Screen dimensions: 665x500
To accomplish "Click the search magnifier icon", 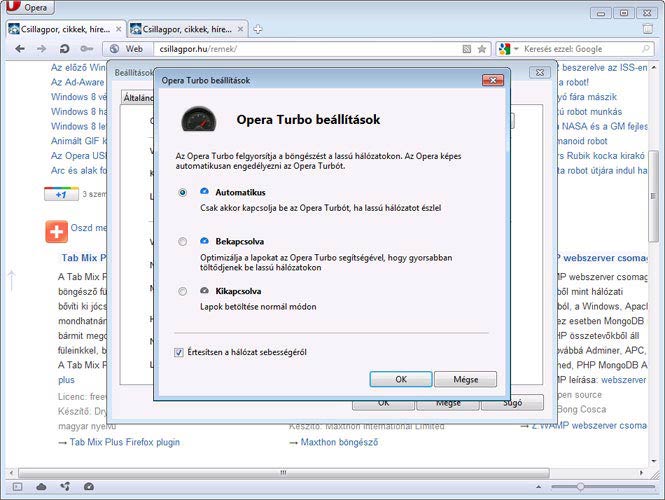I will pyautogui.click(x=645, y=49).
